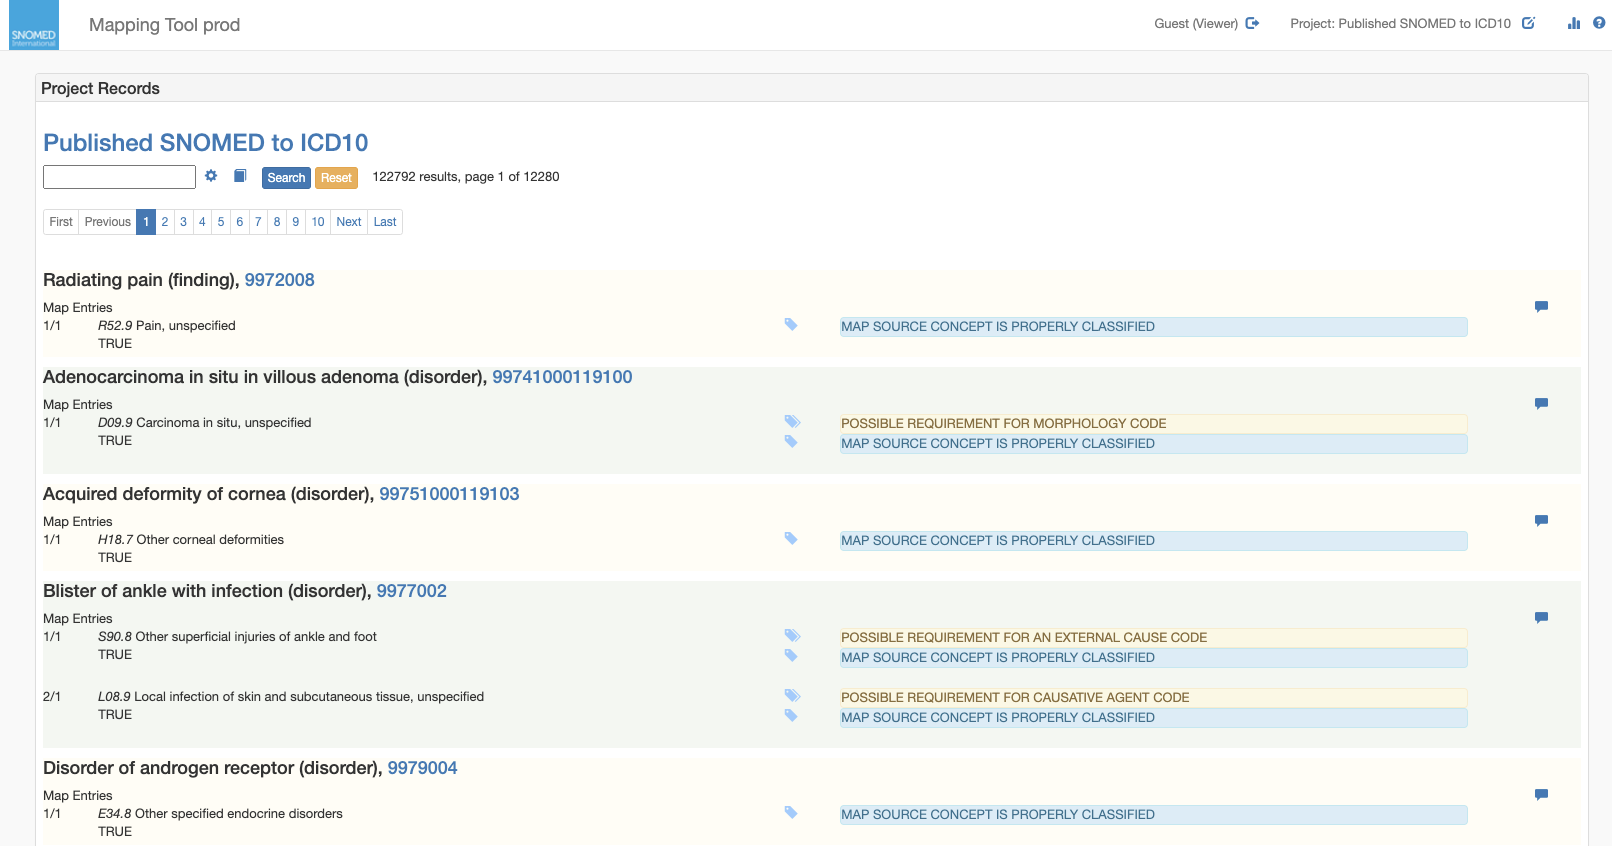
Task: Focus the project records search field
Action: tap(119, 177)
